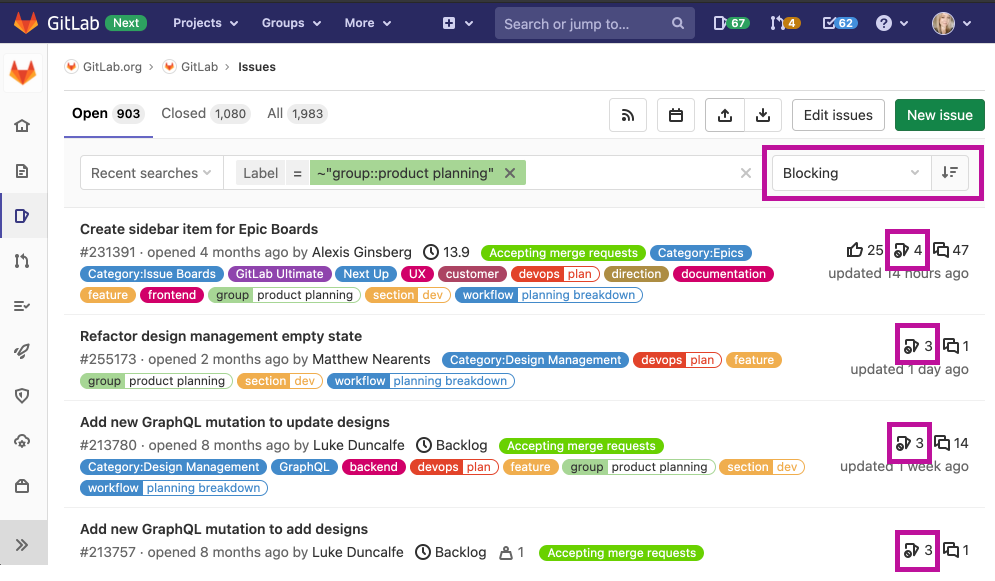The height and width of the screenshot is (581, 995).
Task: Click the New issue button
Action: tap(939, 115)
